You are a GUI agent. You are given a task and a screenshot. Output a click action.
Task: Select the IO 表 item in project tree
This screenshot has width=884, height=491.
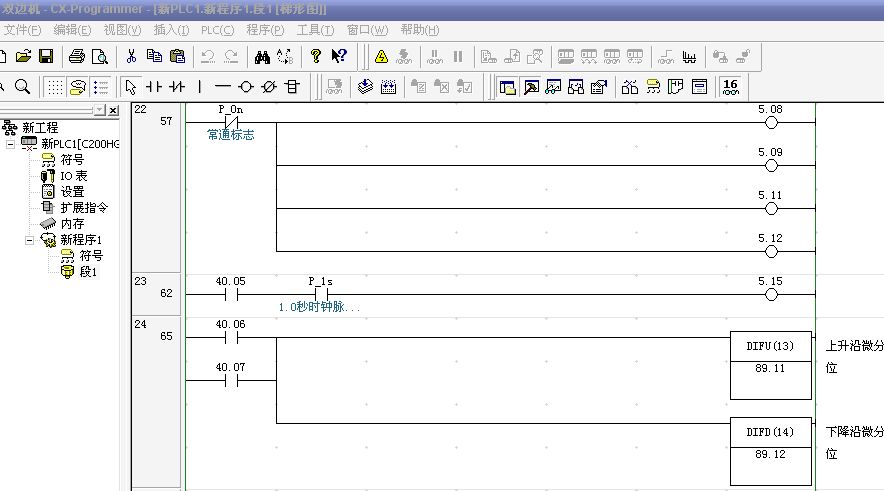73,176
